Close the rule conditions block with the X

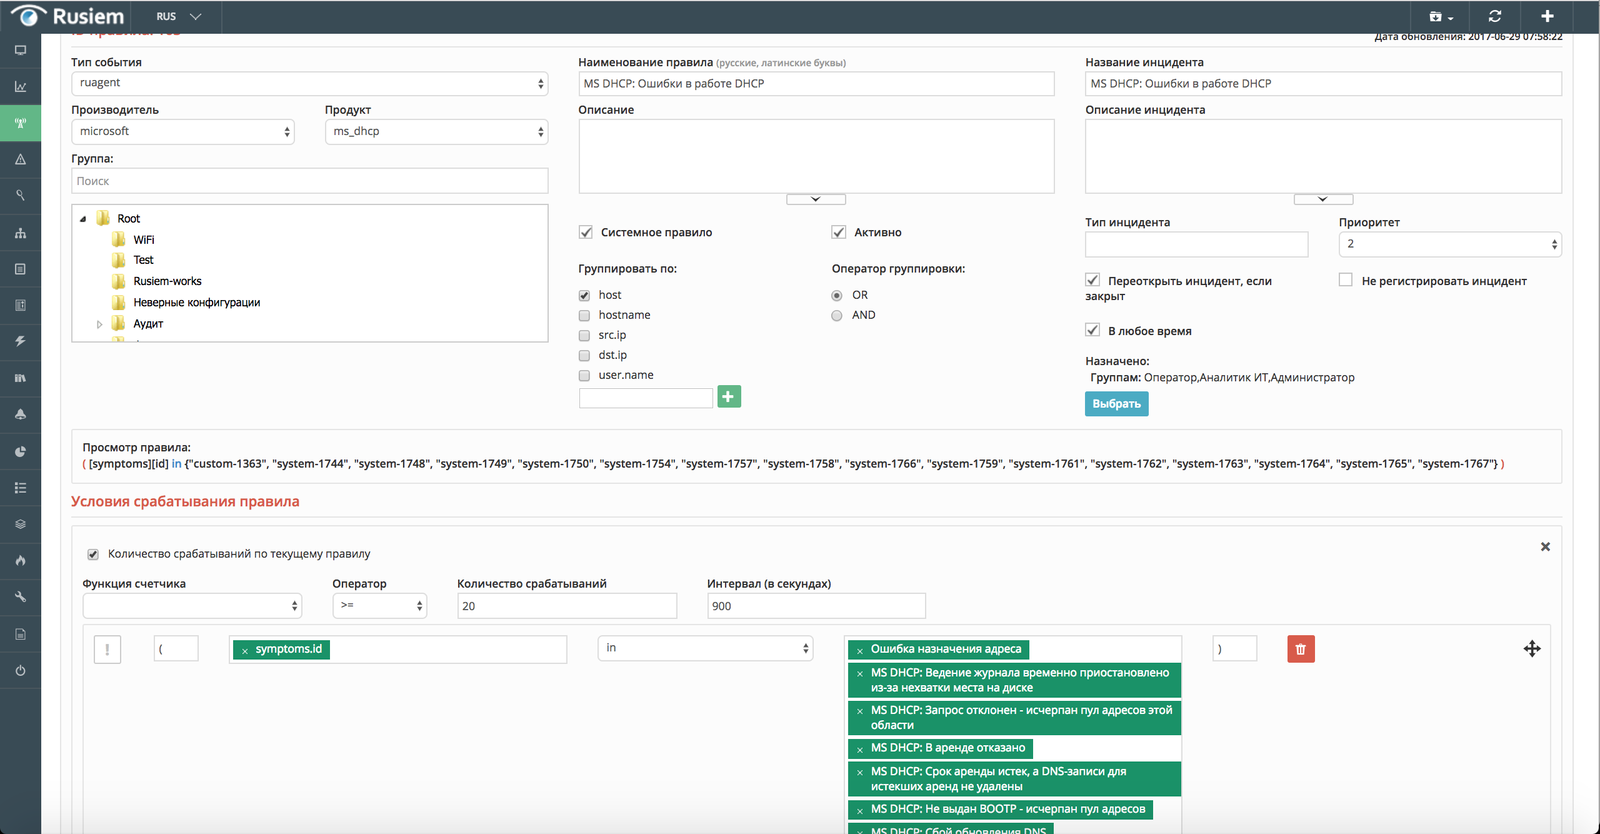(x=1545, y=547)
